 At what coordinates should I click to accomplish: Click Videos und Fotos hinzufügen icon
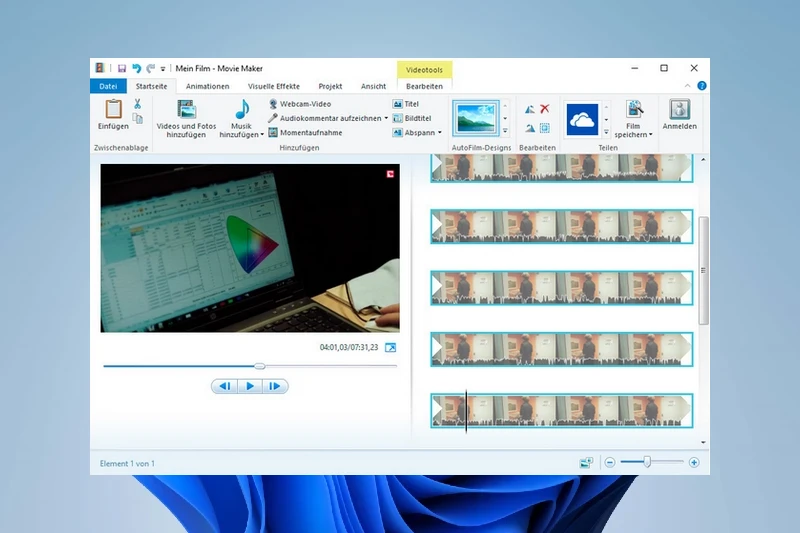pos(186,110)
